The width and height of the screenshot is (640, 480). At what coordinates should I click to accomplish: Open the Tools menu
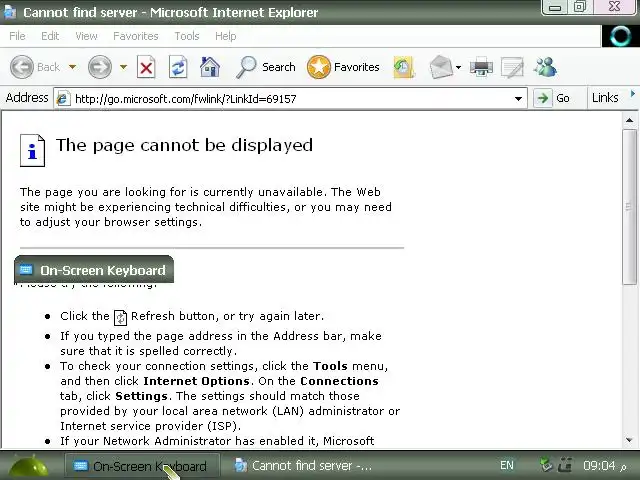point(187,36)
